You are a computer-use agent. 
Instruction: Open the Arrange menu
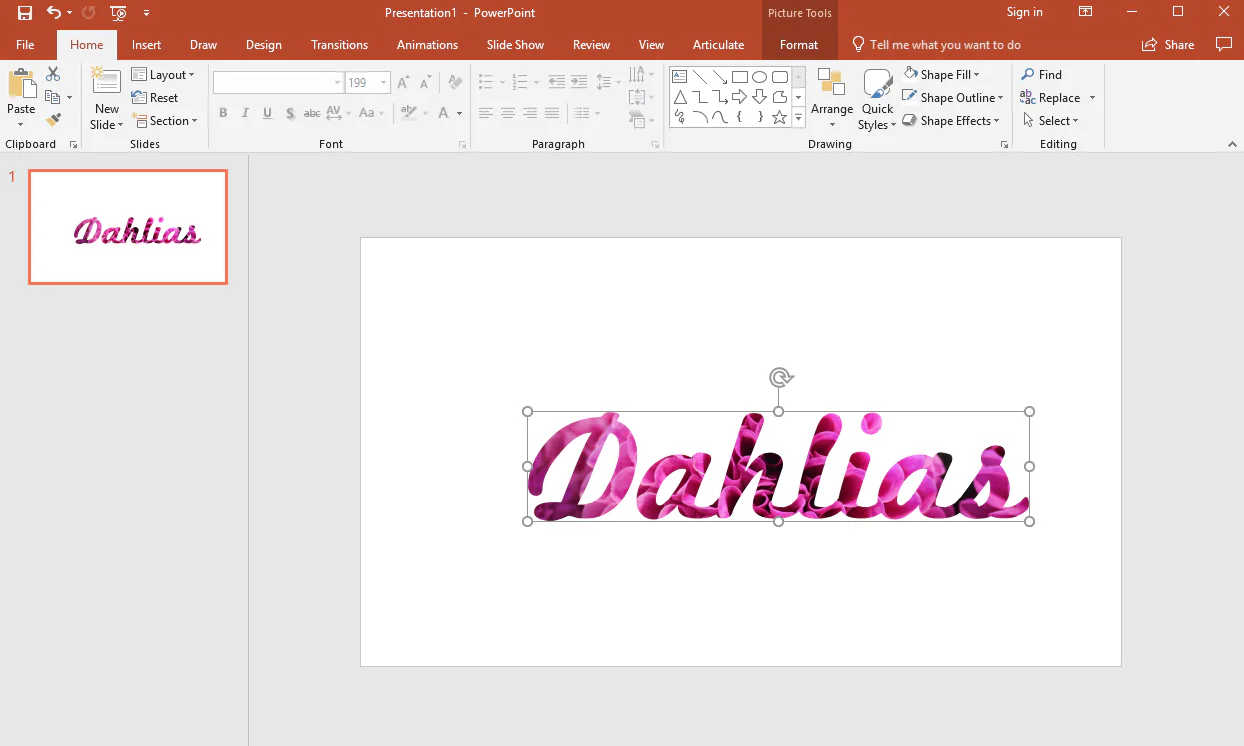(832, 99)
